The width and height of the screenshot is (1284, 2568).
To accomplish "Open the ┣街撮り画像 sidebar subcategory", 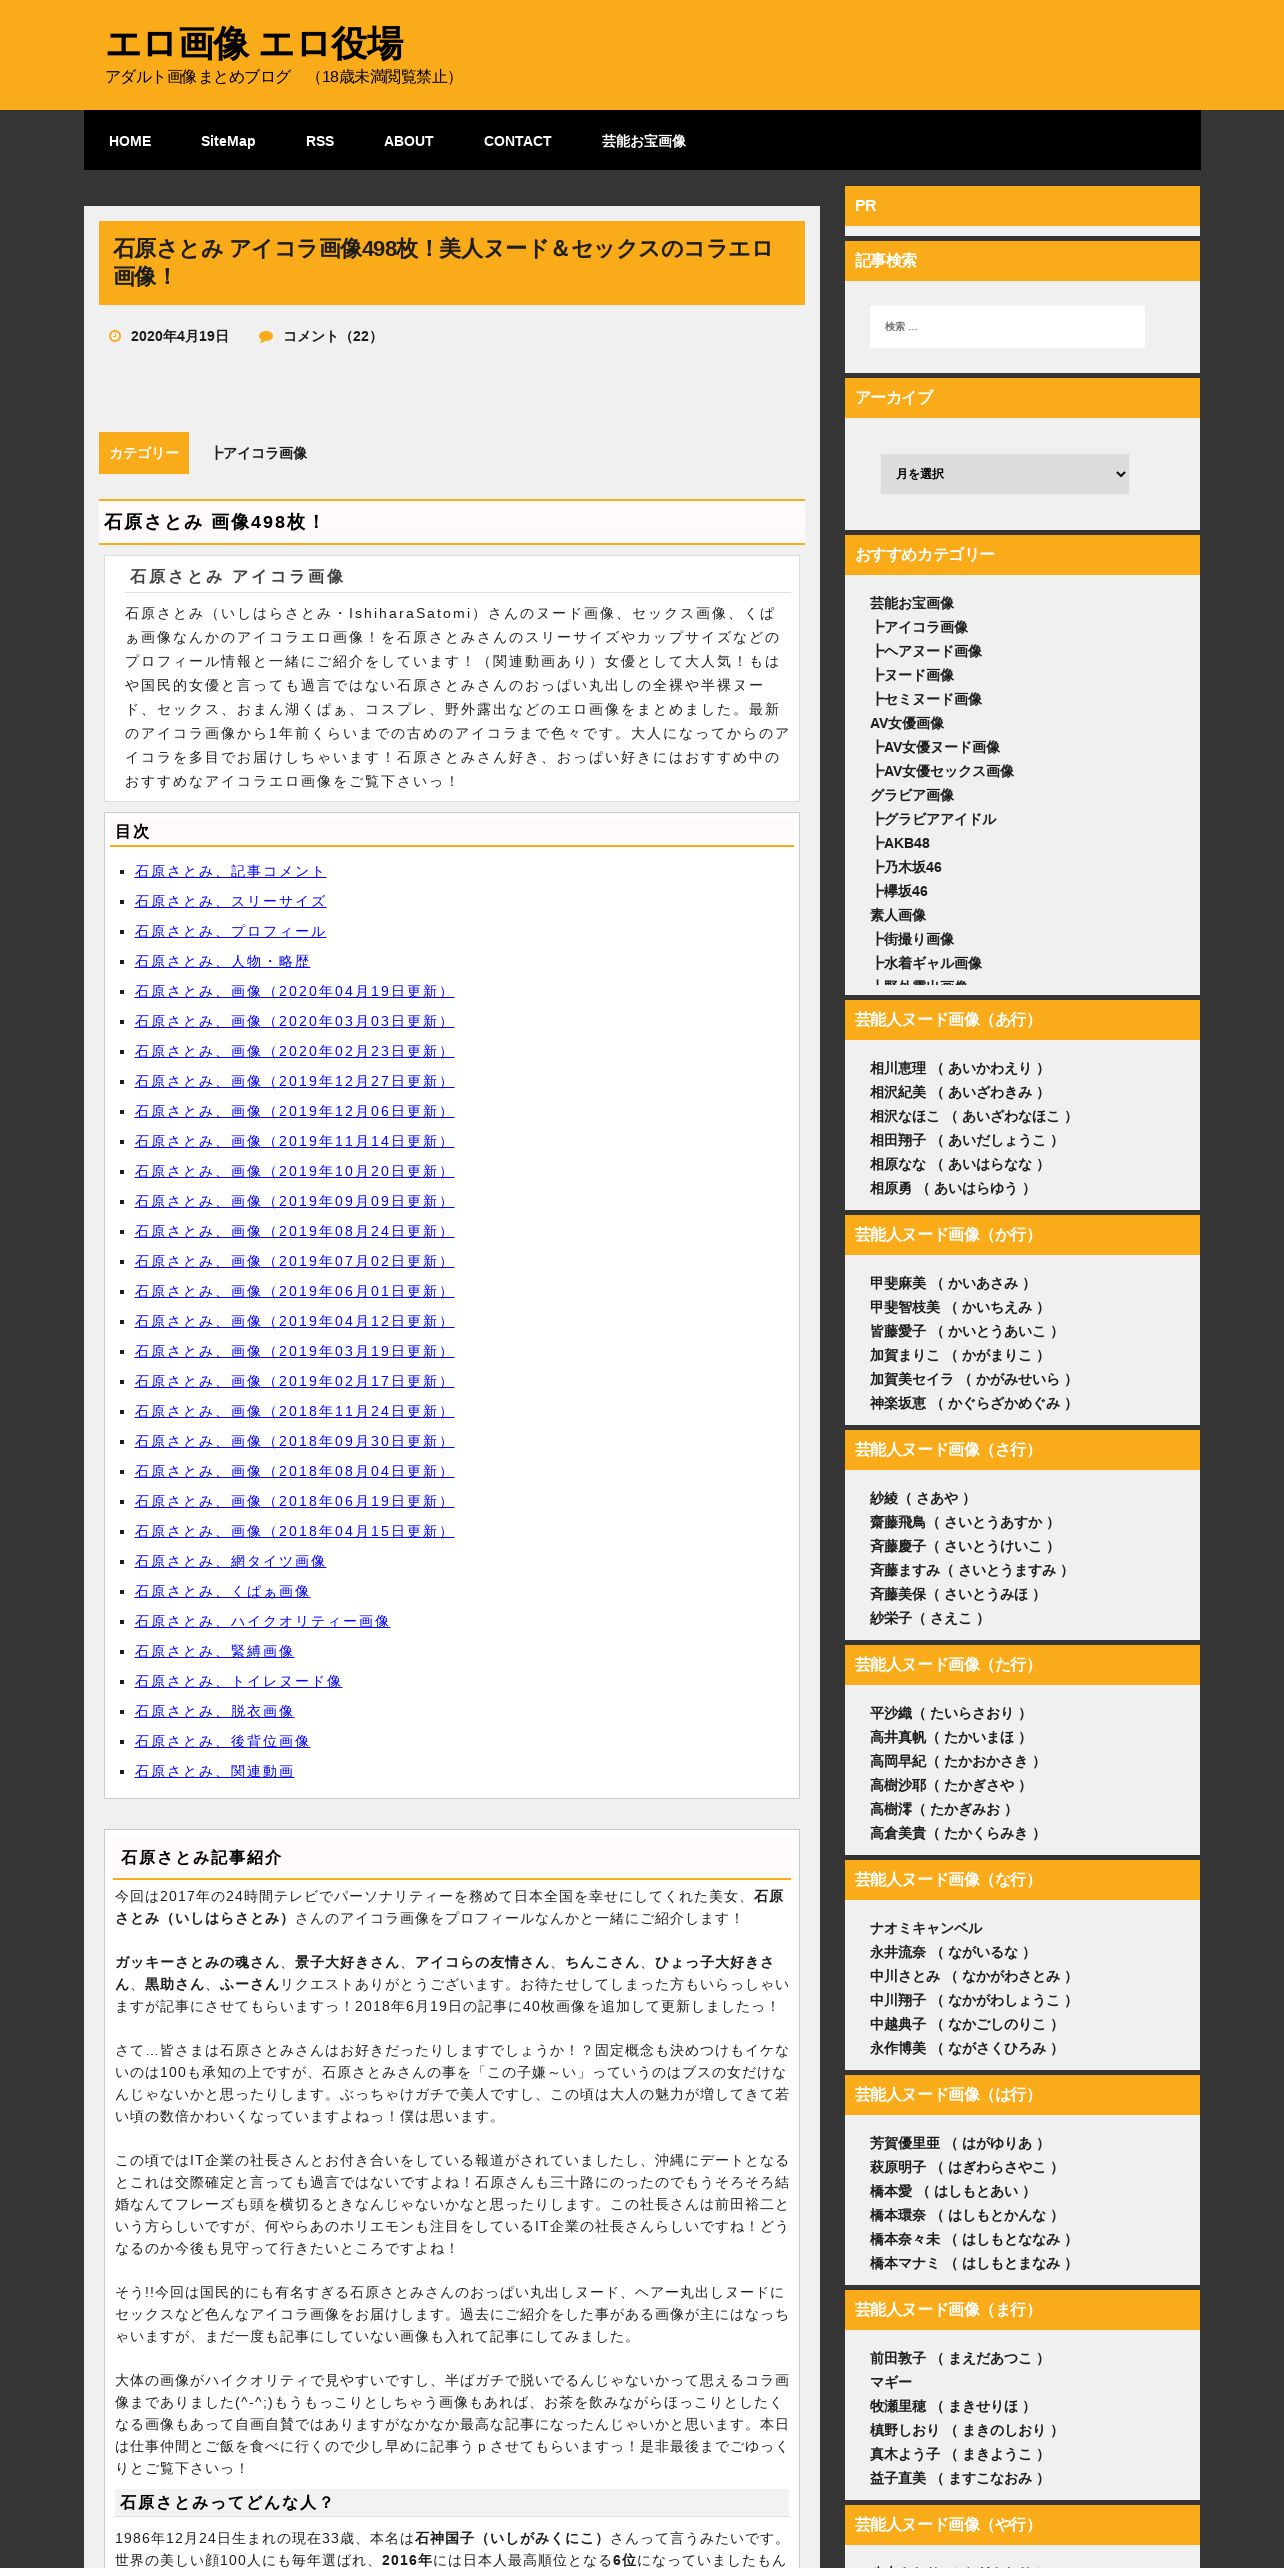I will (x=914, y=939).
